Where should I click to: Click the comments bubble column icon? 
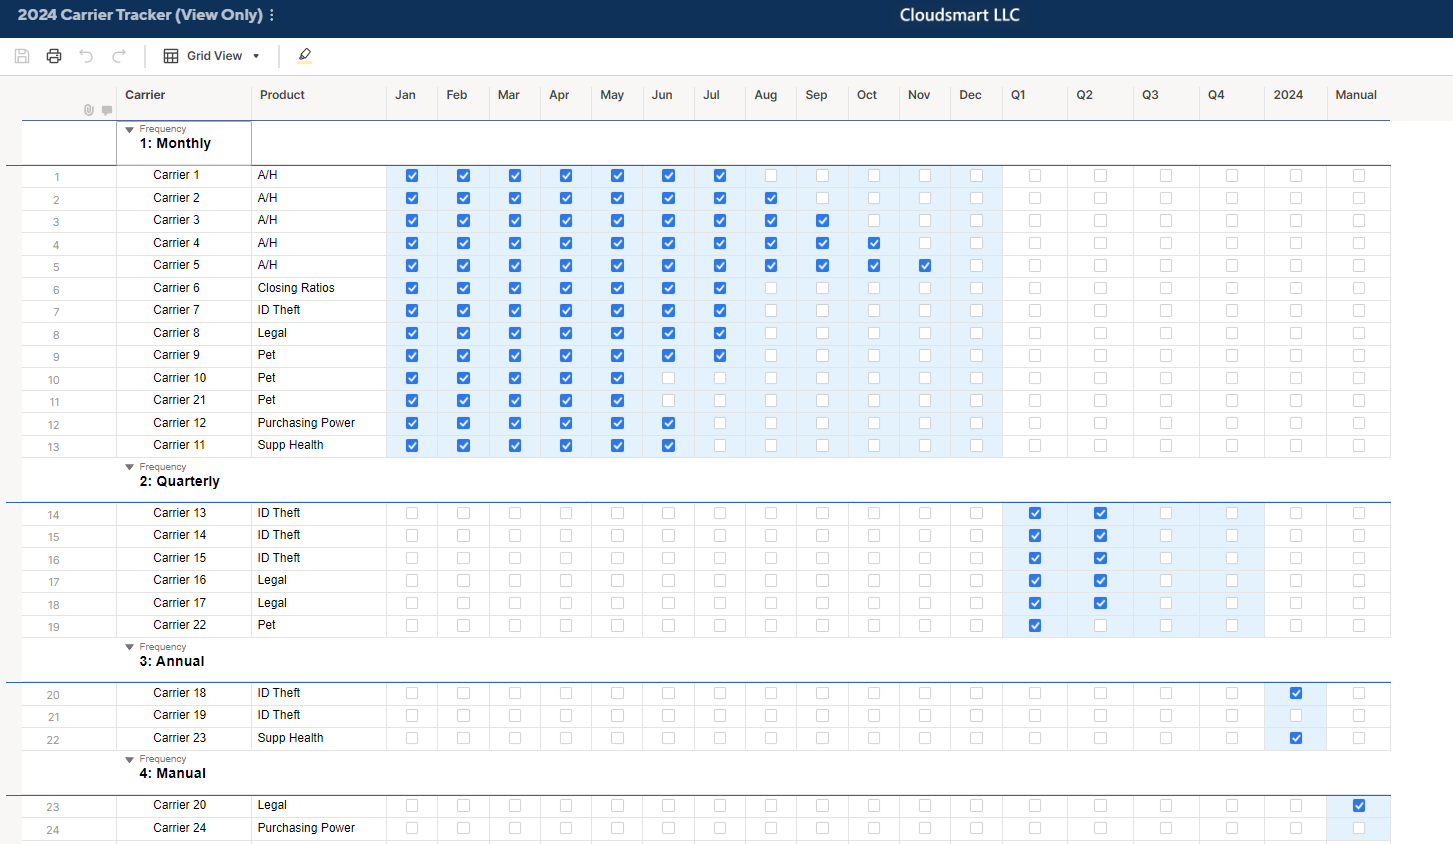pyautogui.click(x=107, y=110)
